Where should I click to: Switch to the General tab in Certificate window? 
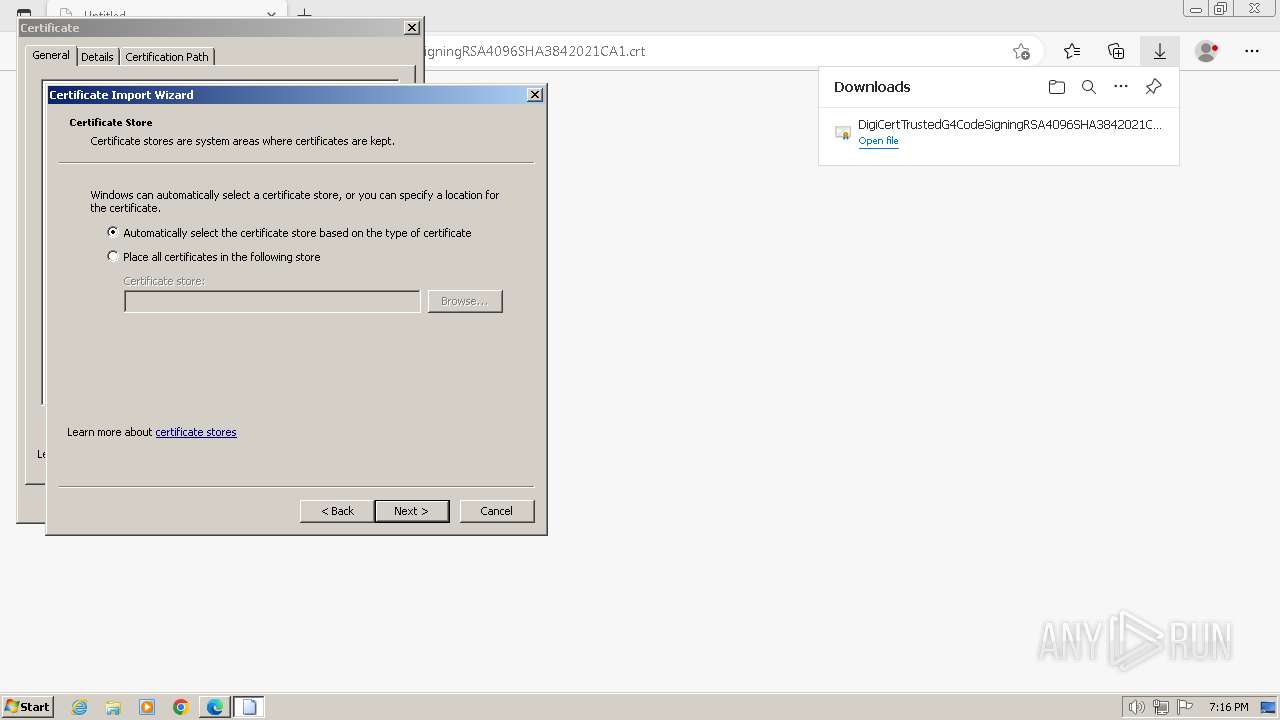click(50, 55)
